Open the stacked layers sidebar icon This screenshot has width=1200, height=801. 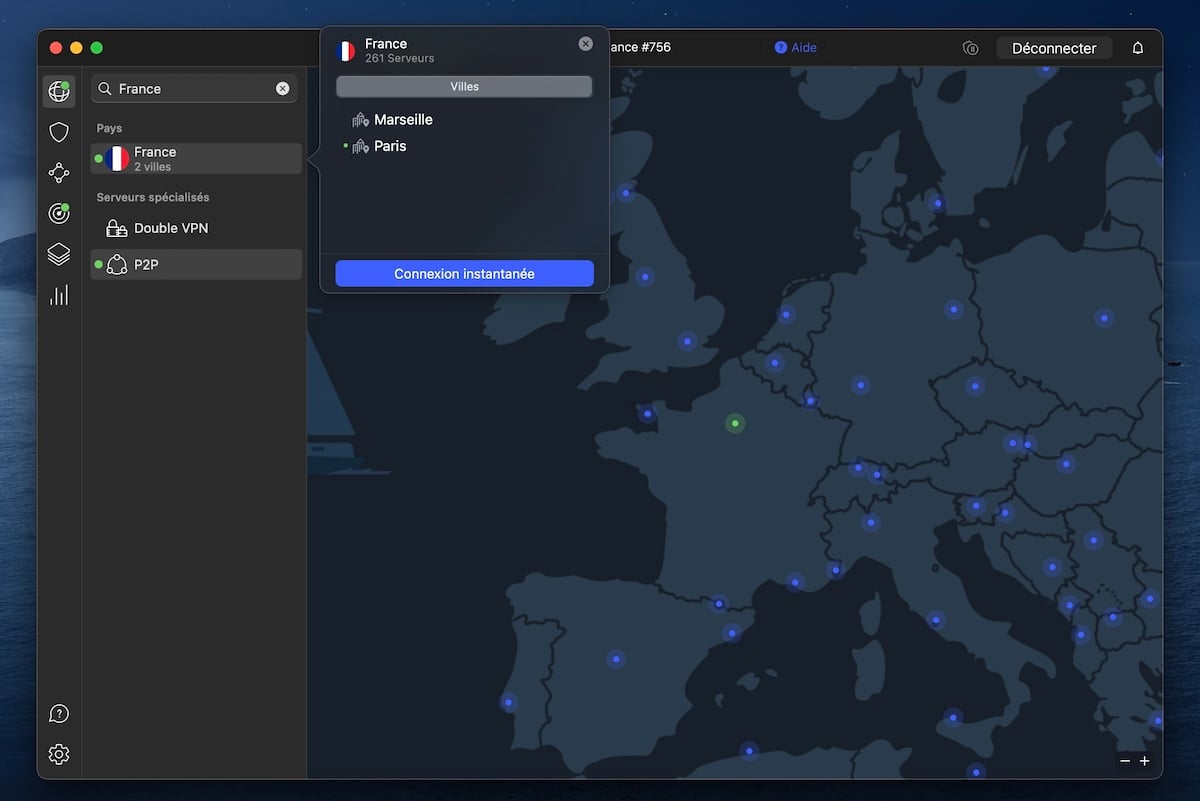59,254
